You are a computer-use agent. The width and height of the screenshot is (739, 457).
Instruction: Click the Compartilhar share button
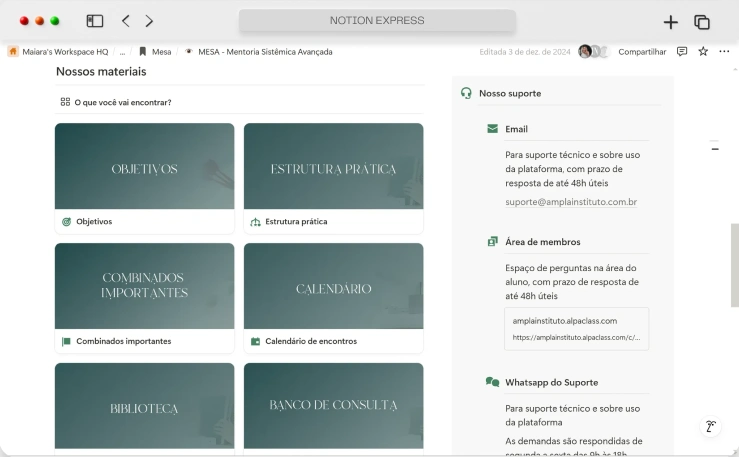point(642,52)
